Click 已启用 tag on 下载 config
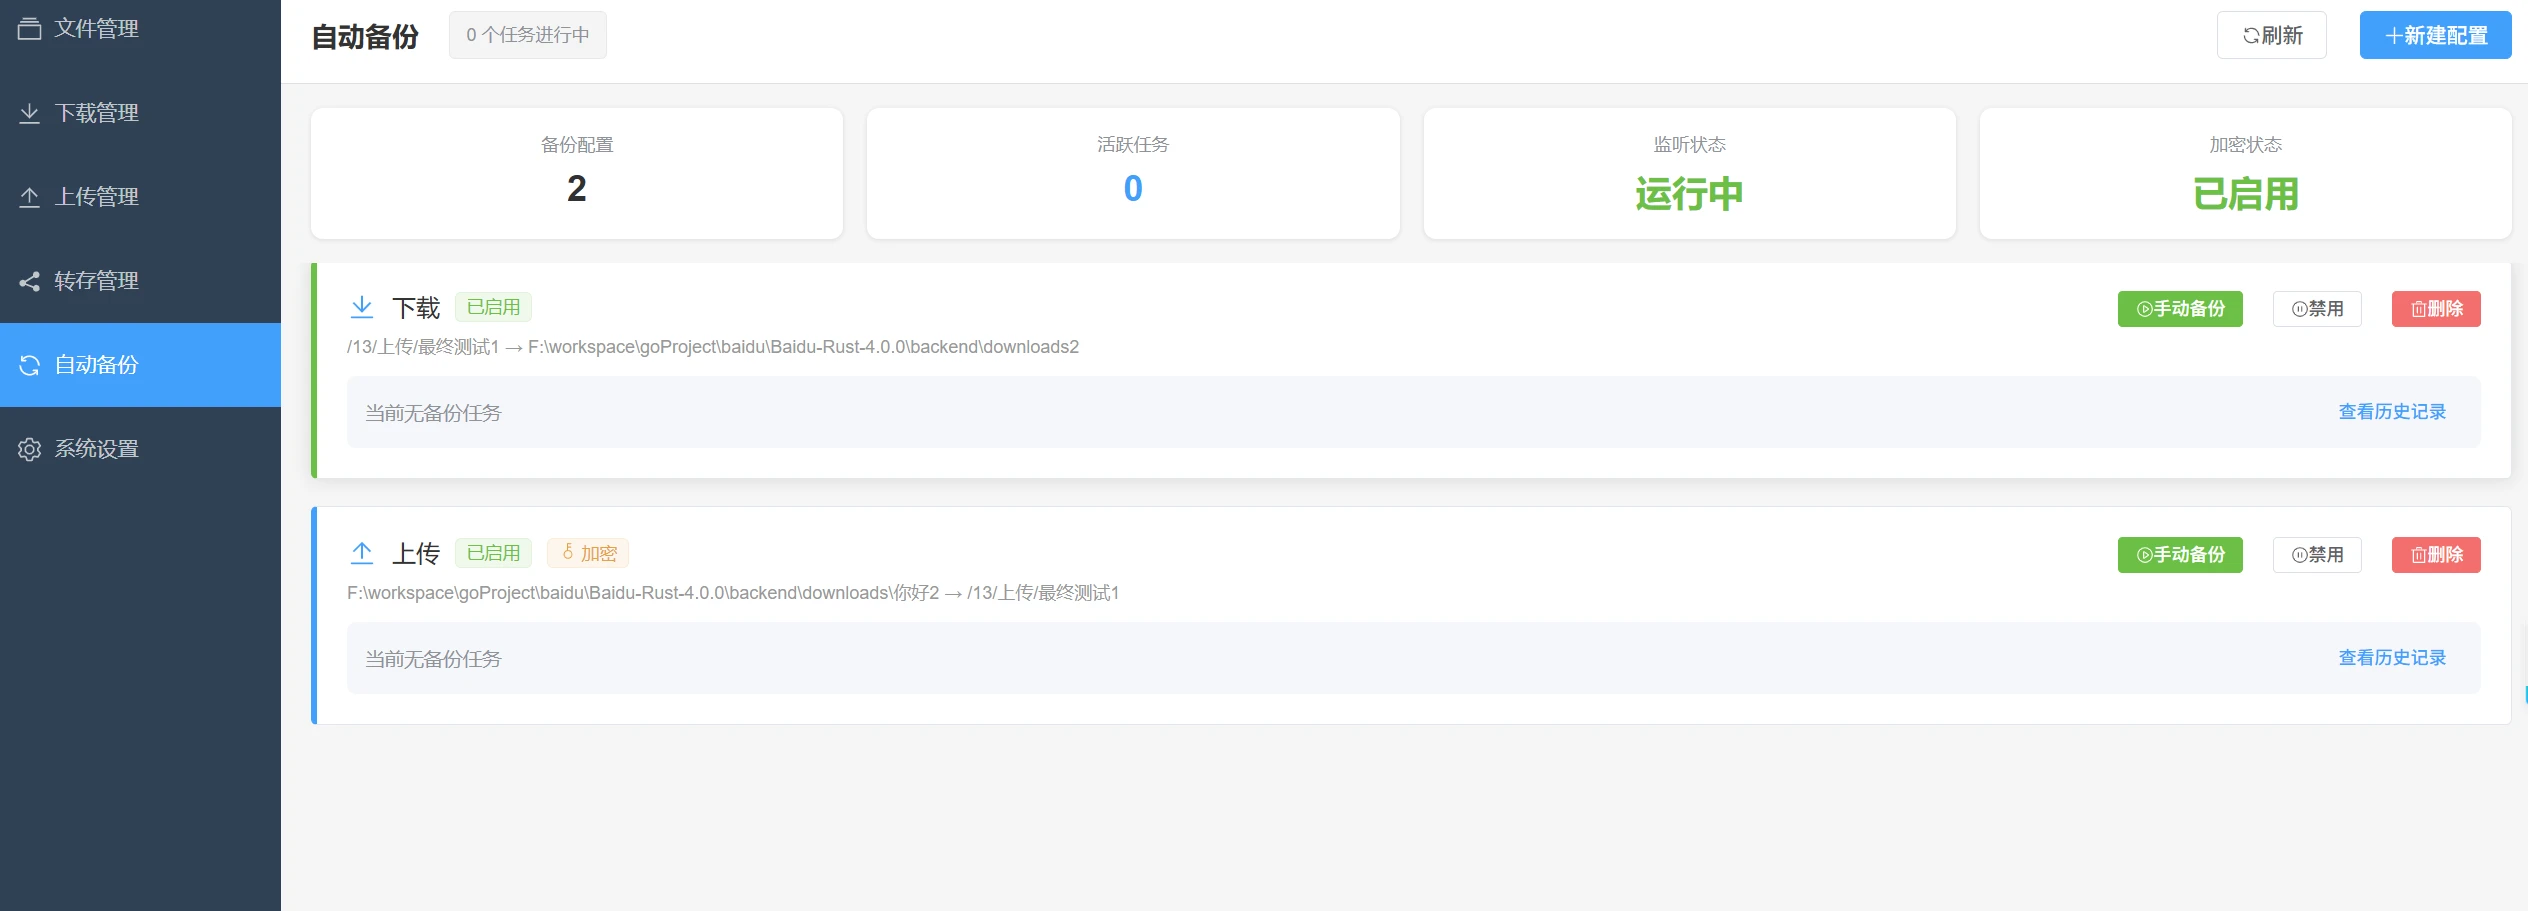This screenshot has height=911, width=2528. [493, 307]
